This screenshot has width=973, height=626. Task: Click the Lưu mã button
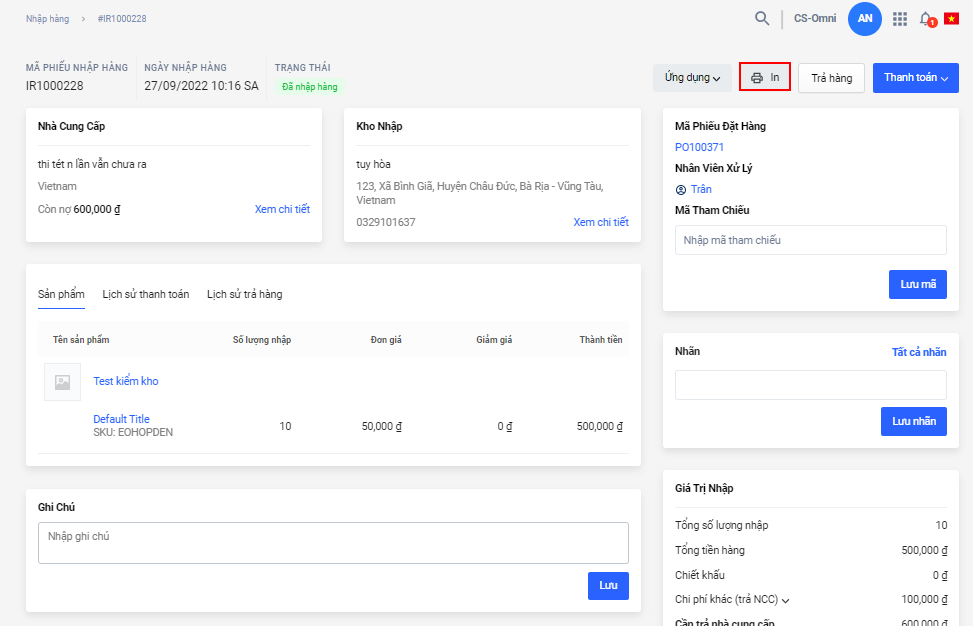point(917,284)
